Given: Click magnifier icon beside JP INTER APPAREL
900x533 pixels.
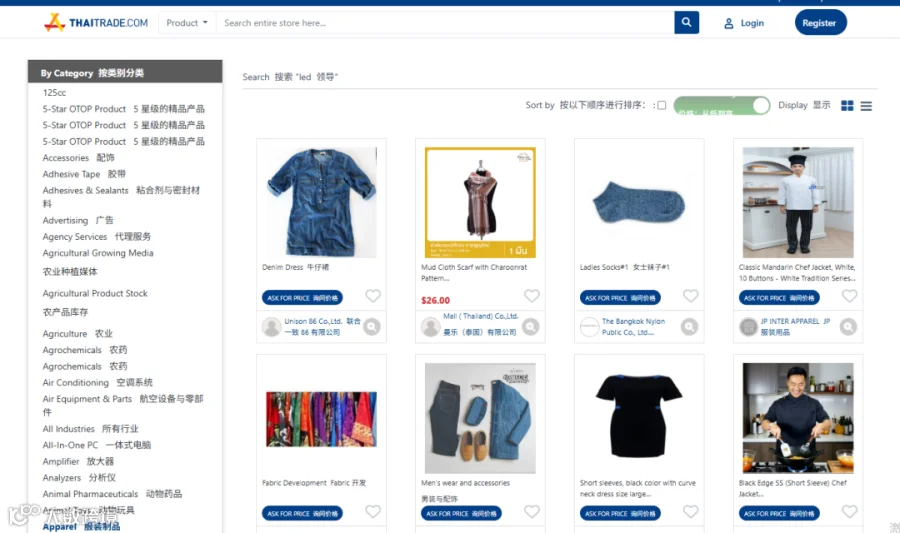Looking at the screenshot, I should point(848,326).
